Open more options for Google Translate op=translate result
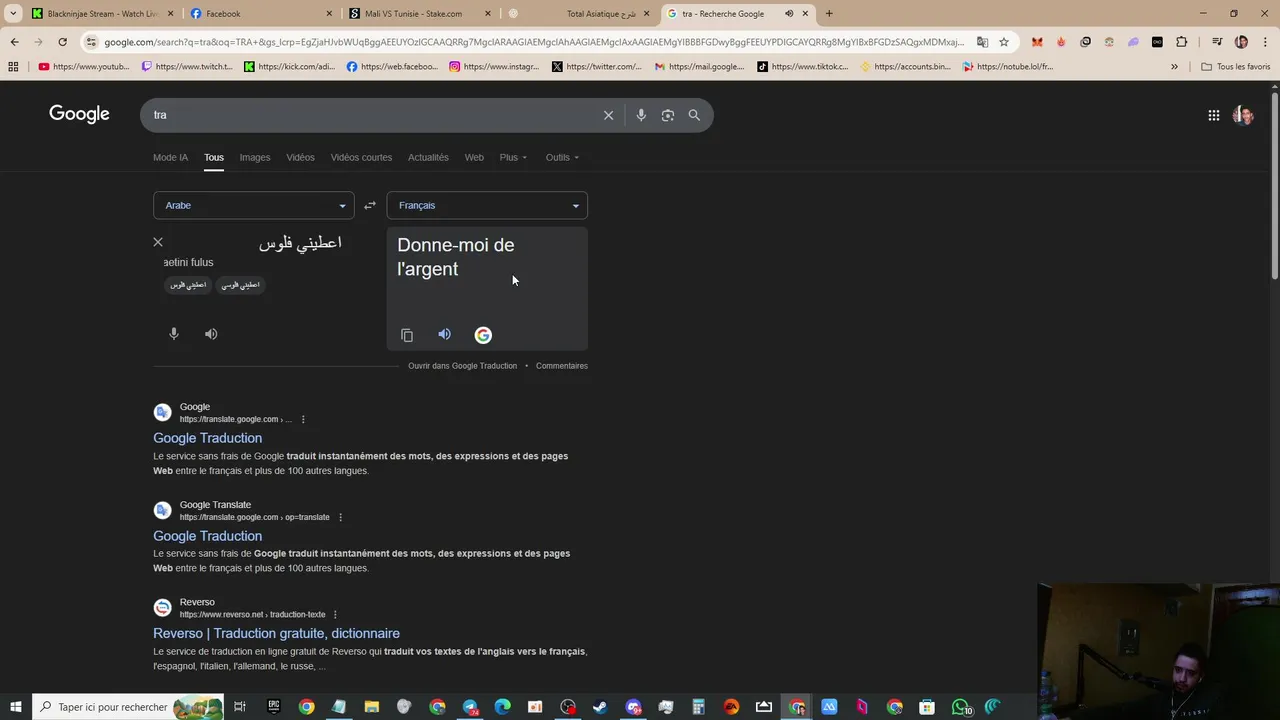 (x=340, y=517)
